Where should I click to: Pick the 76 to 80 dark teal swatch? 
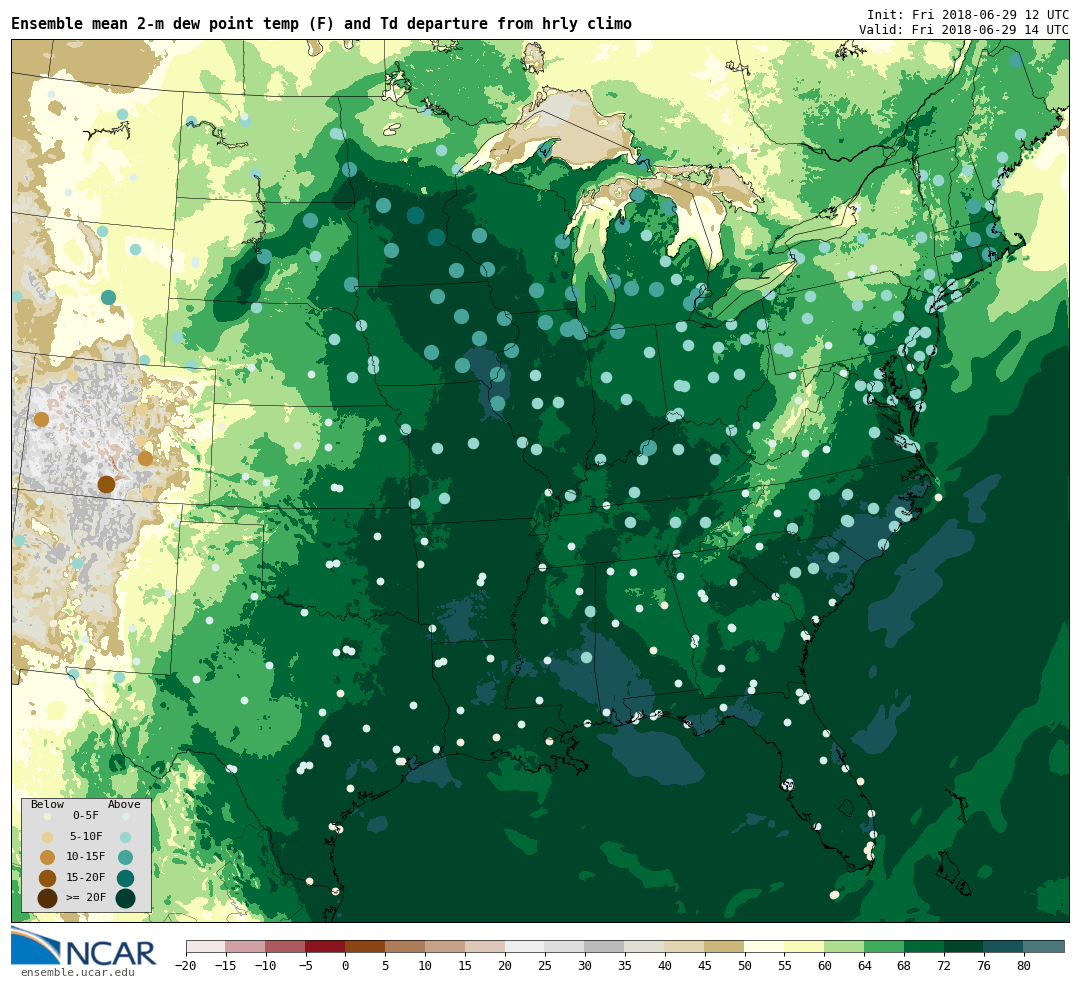click(1005, 946)
